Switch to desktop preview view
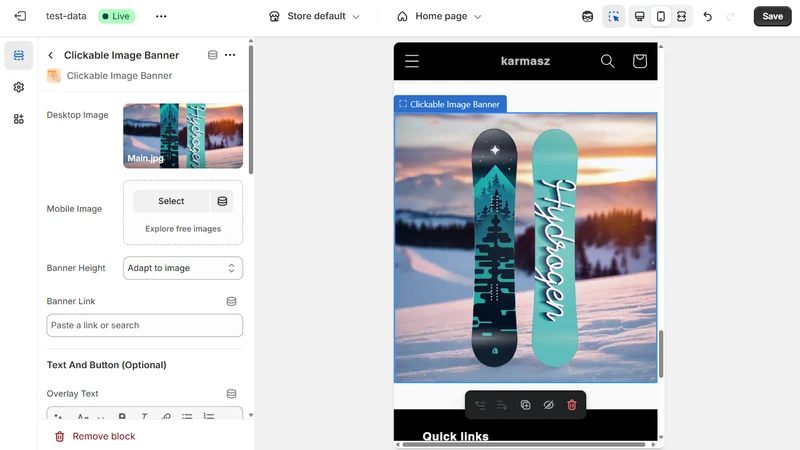Image resolution: width=800 pixels, height=450 pixels. click(639, 16)
